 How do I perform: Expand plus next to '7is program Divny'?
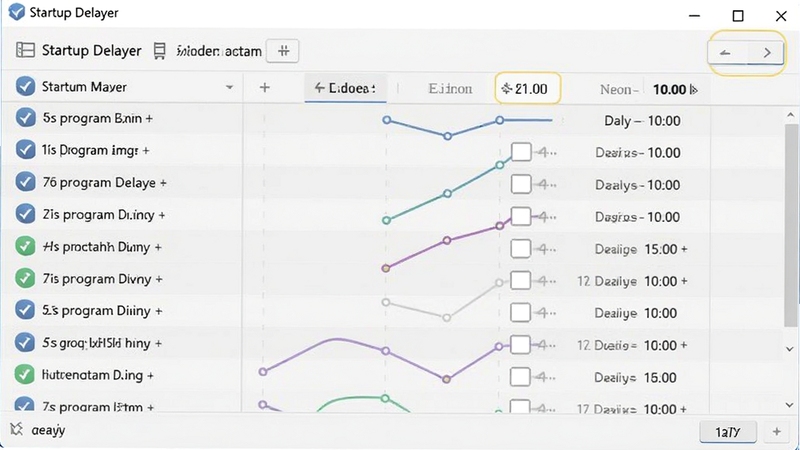click(x=159, y=280)
